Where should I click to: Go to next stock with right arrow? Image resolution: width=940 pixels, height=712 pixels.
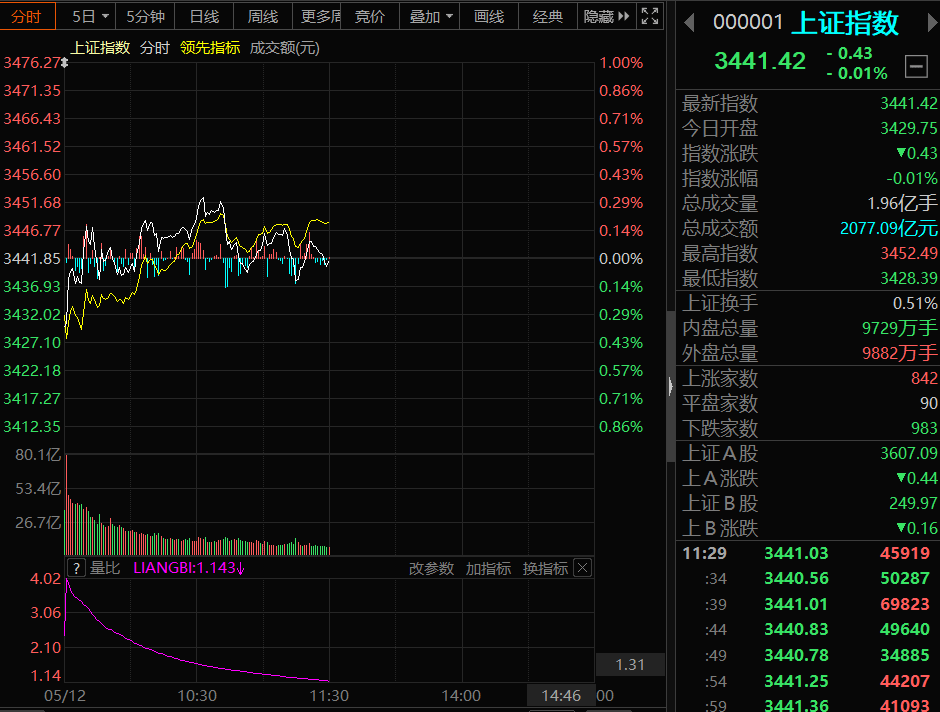click(x=932, y=23)
